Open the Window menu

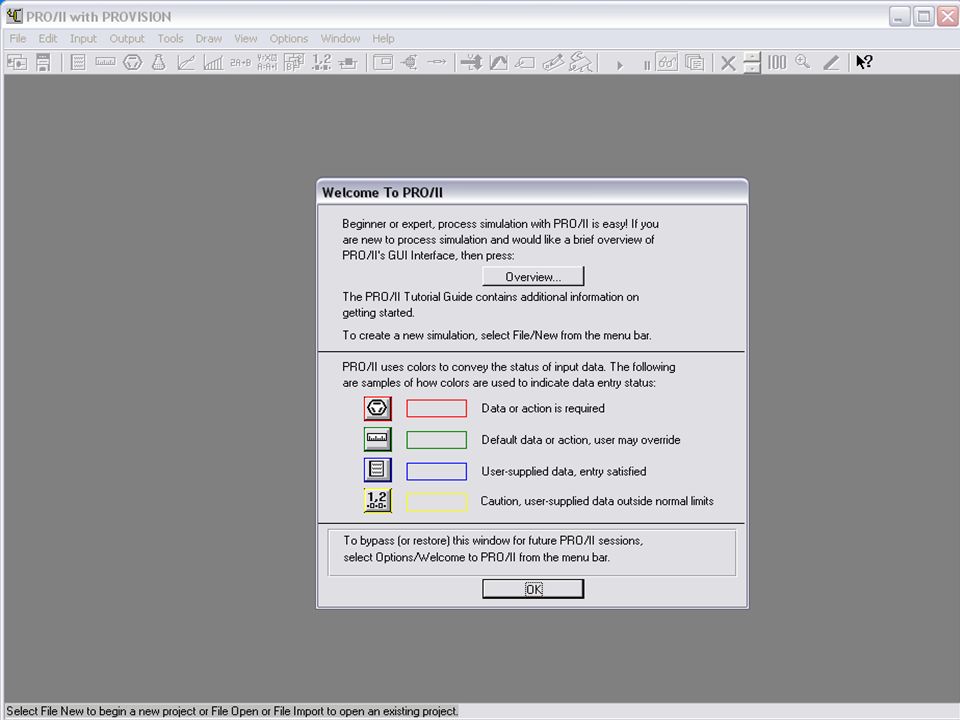(x=340, y=39)
